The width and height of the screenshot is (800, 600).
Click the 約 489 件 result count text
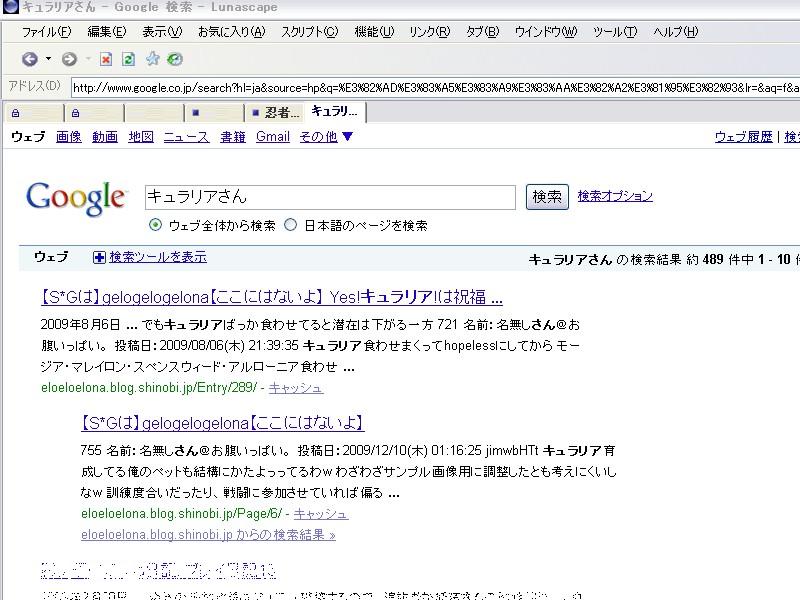pyautogui.click(x=719, y=259)
